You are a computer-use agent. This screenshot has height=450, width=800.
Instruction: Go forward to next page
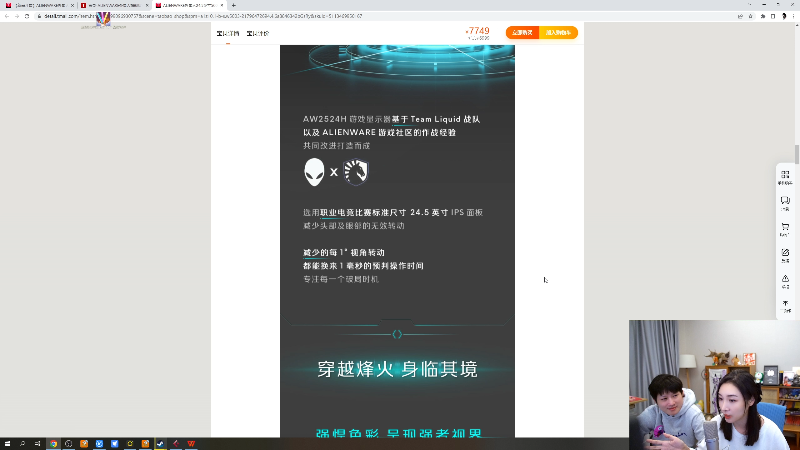pos(17,16)
